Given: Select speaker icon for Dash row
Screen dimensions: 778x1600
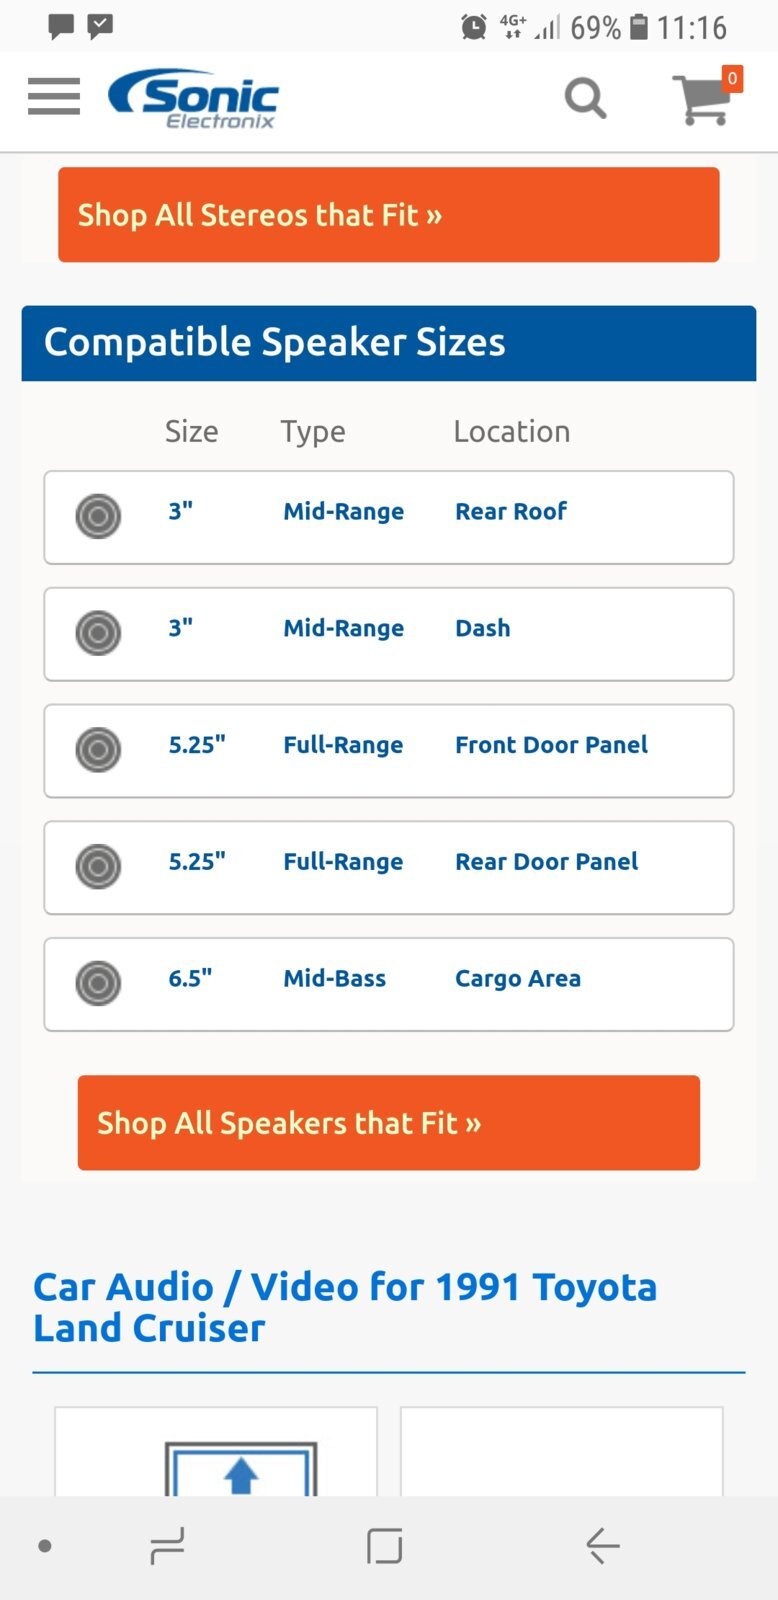Looking at the screenshot, I should tap(98, 633).
